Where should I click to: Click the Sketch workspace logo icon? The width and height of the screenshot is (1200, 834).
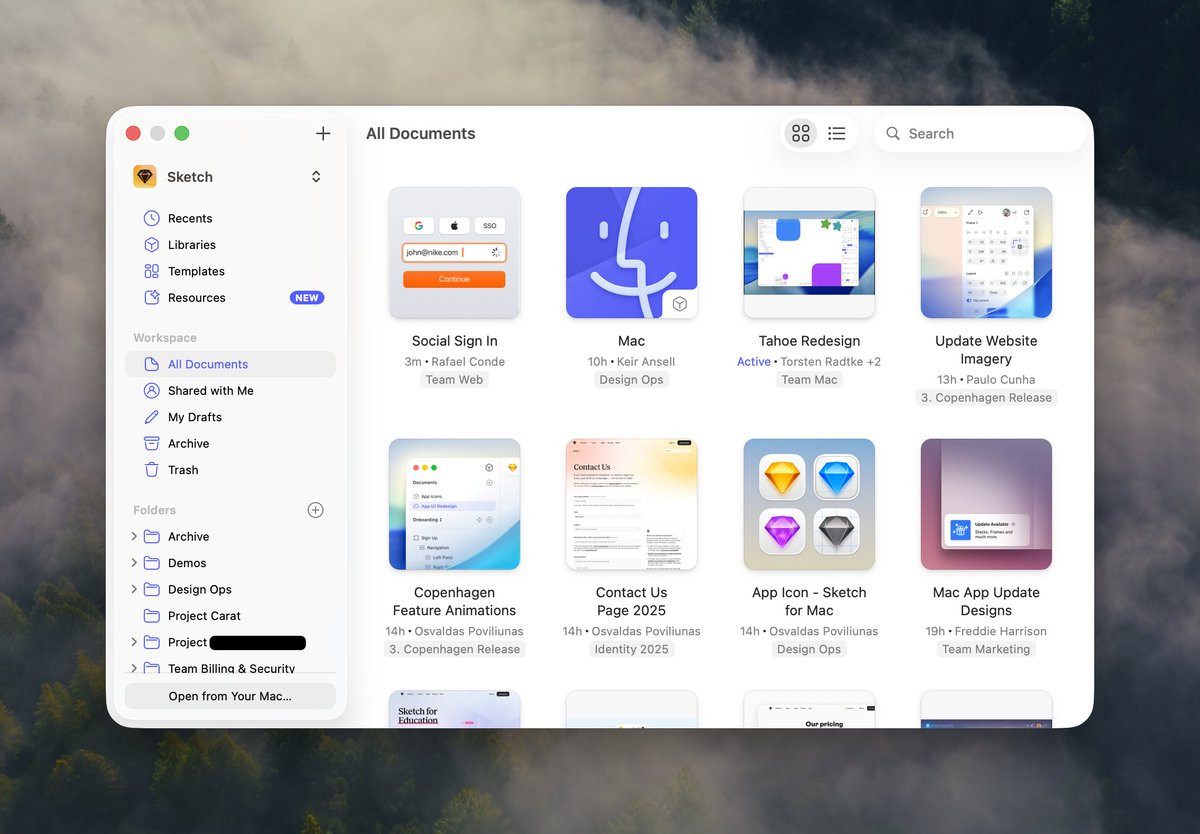145,176
